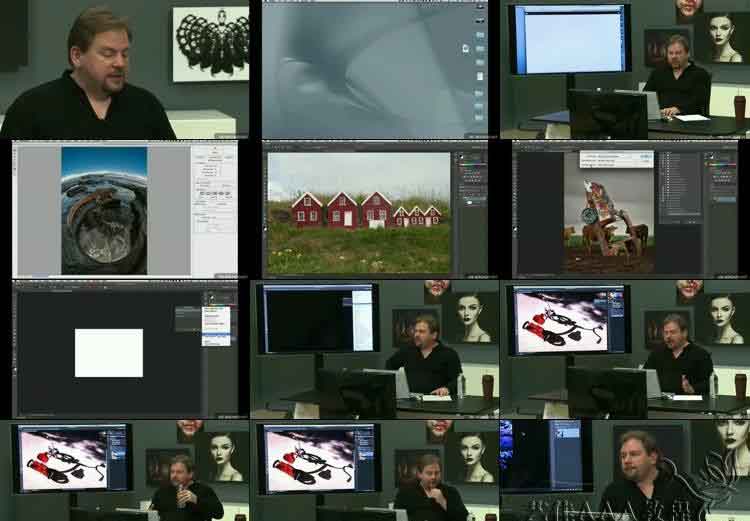Image resolution: width=750 pixels, height=521 pixels.
Task: Expand the panel beside the open menu in the white canvas frame
Action: coord(186,318)
